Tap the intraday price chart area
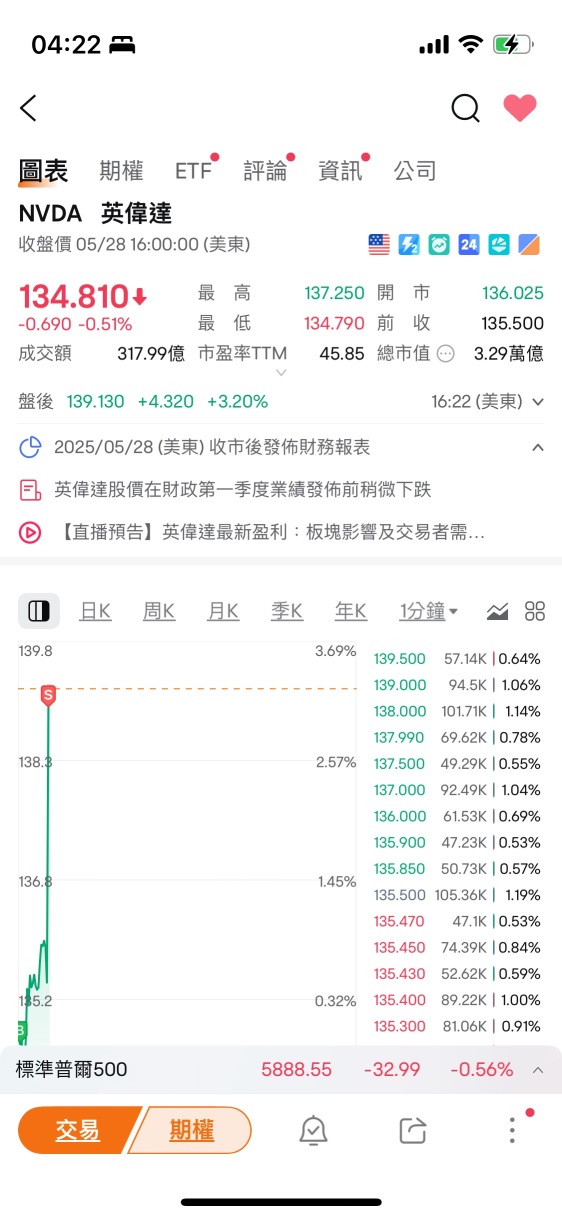The image size is (562, 1218). pos(187,845)
